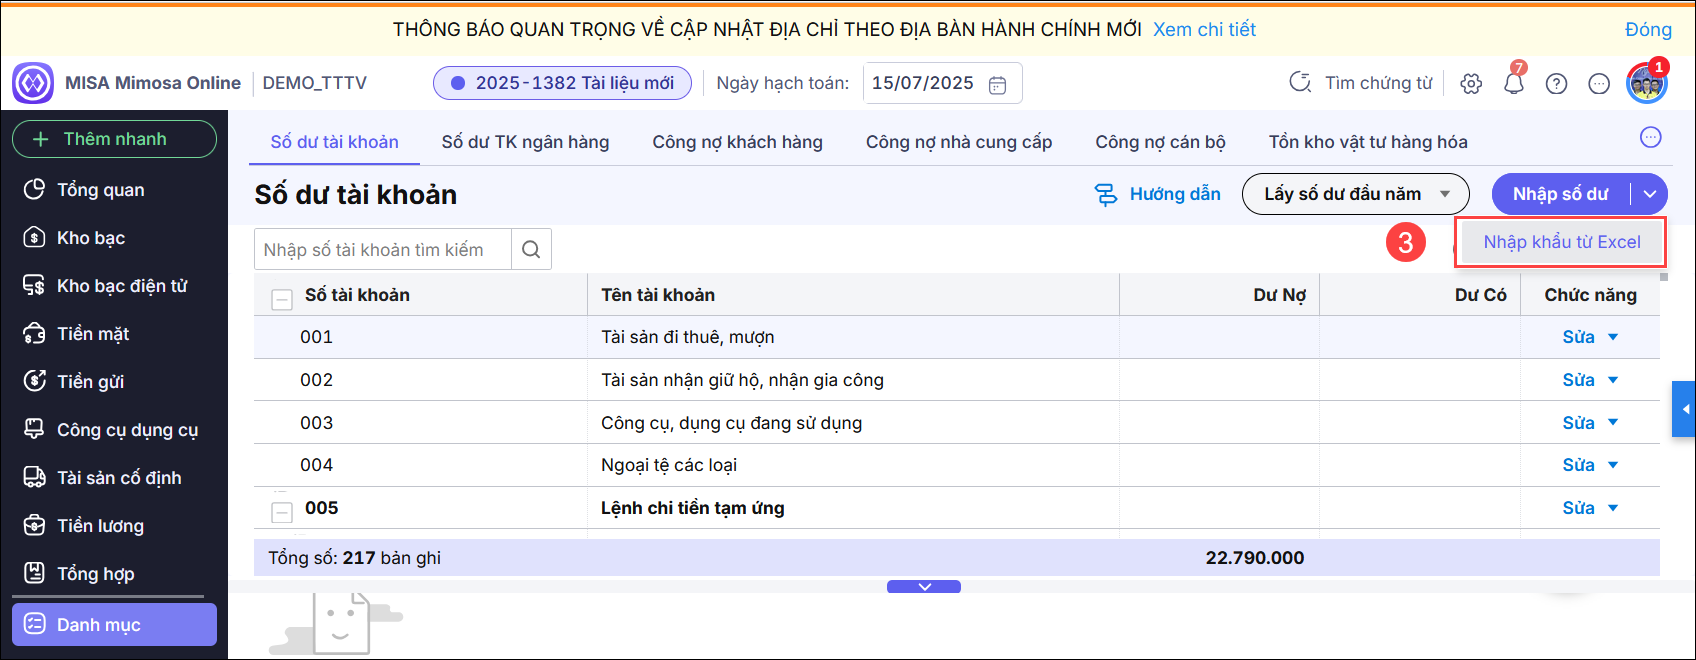Click the Thêm nhanh button

114,139
